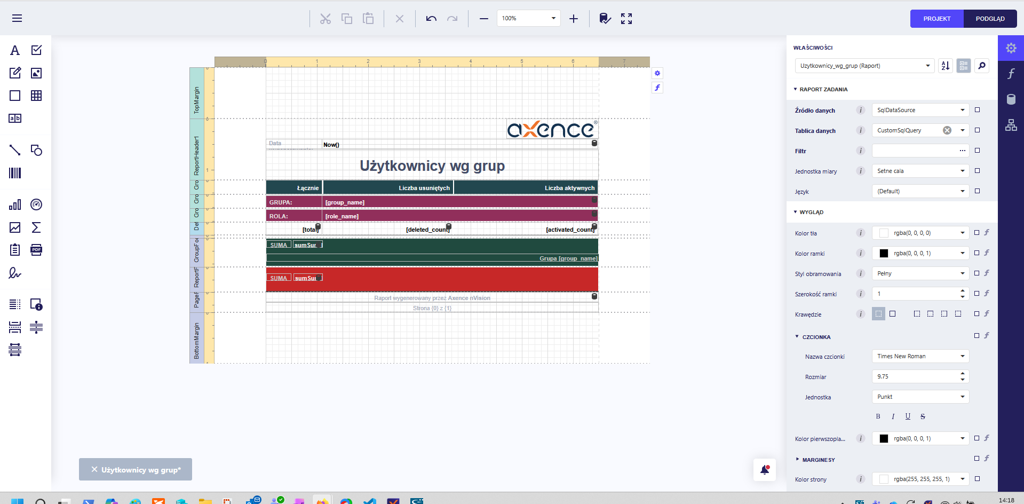Select the Barcode tool in toolbox

15,173
